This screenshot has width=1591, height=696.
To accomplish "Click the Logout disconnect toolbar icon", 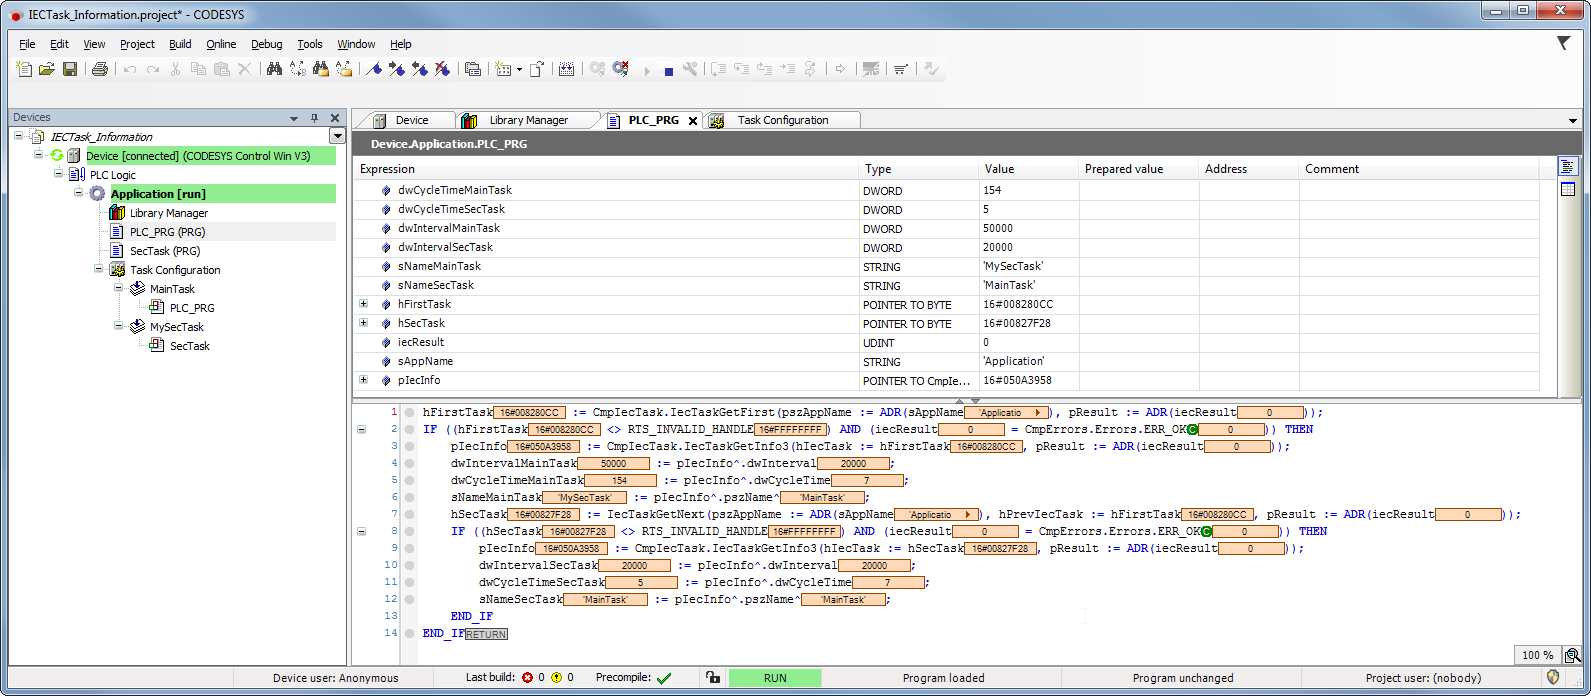I will point(620,69).
